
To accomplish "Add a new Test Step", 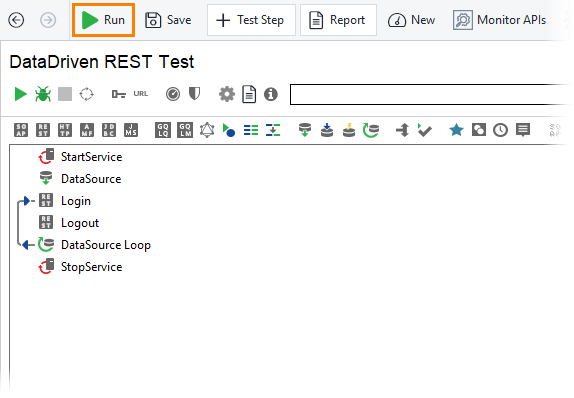I will pyautogui.click(x=251, y=20).
